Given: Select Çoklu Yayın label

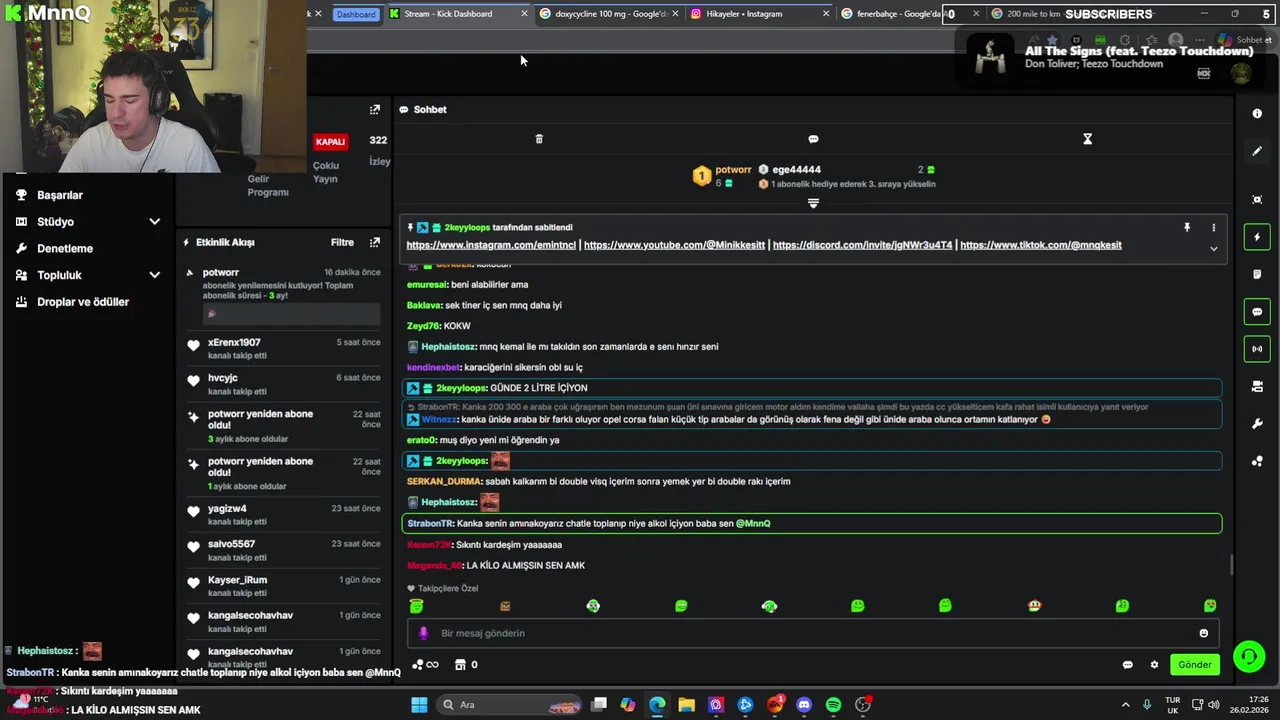Looking at the screenshot, I should [326, 172].
